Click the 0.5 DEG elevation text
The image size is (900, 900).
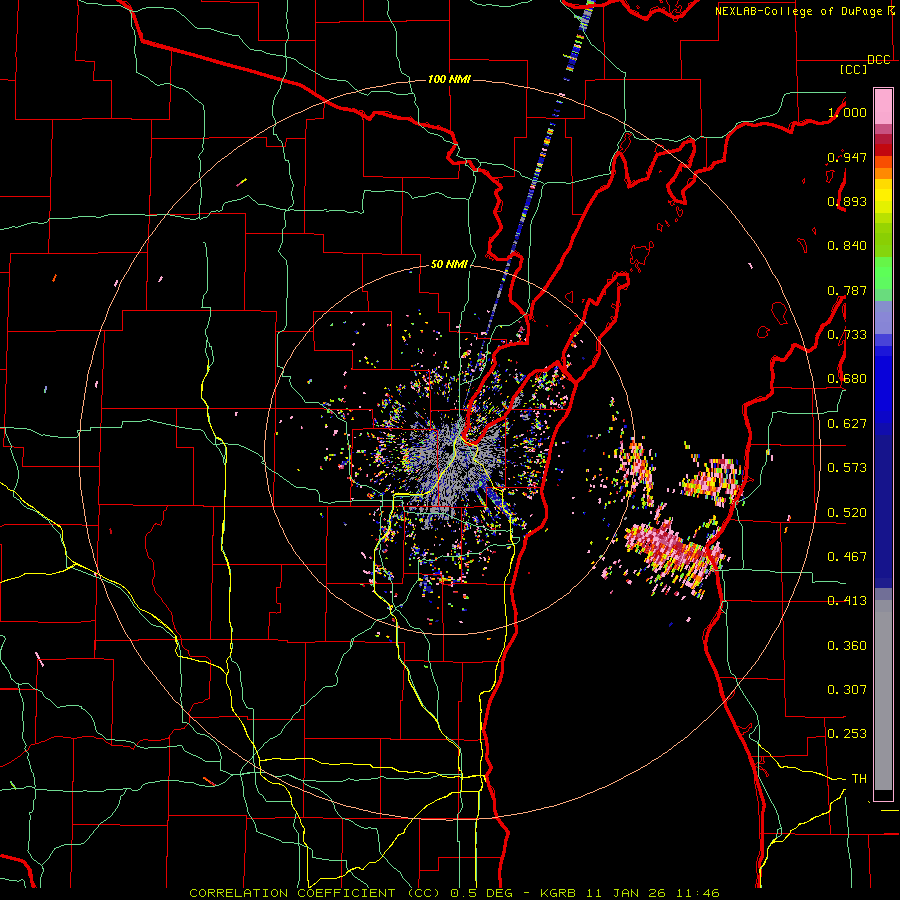482,893
